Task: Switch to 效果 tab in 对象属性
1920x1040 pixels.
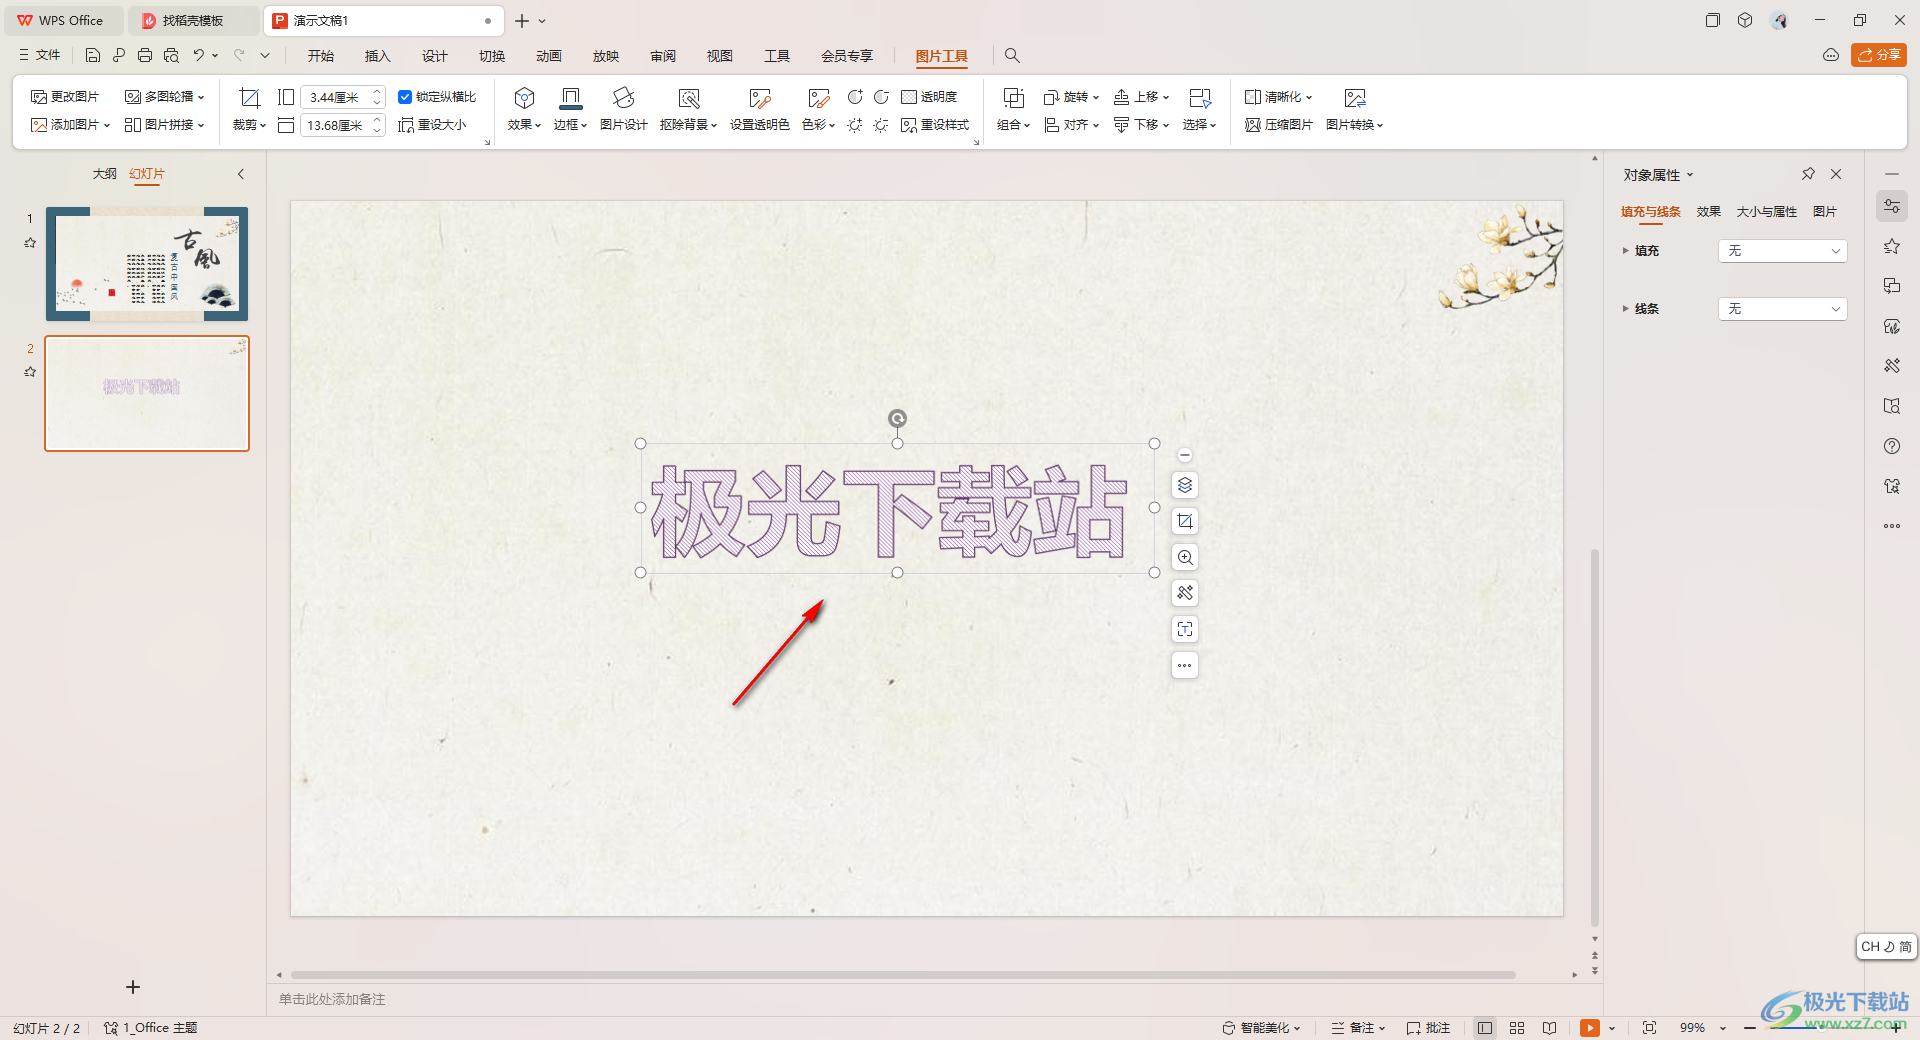Action: tap(1709, 212)
